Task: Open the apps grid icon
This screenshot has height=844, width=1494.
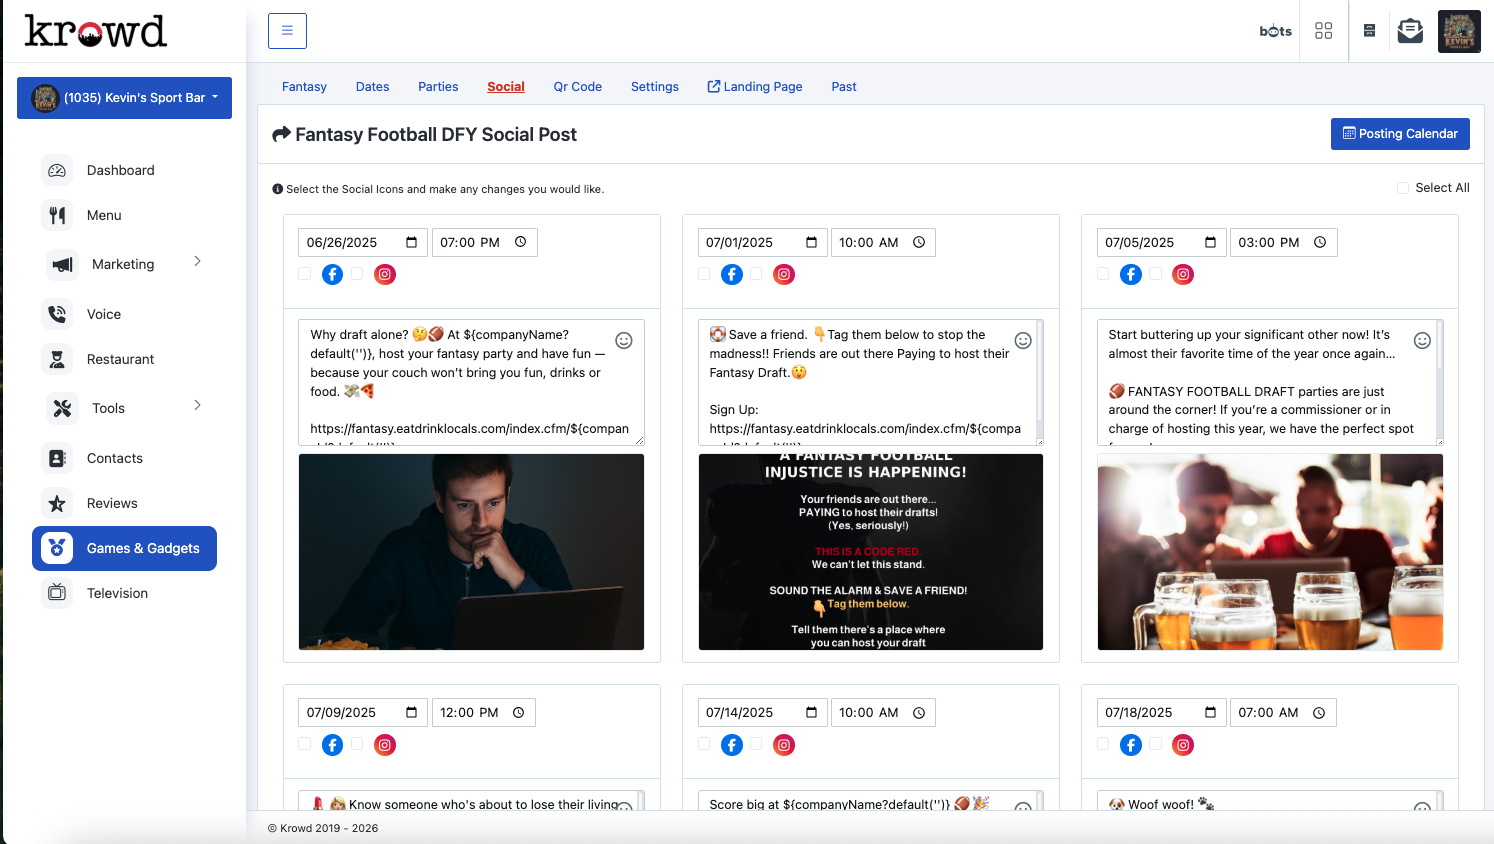Action: (1323, 31)
